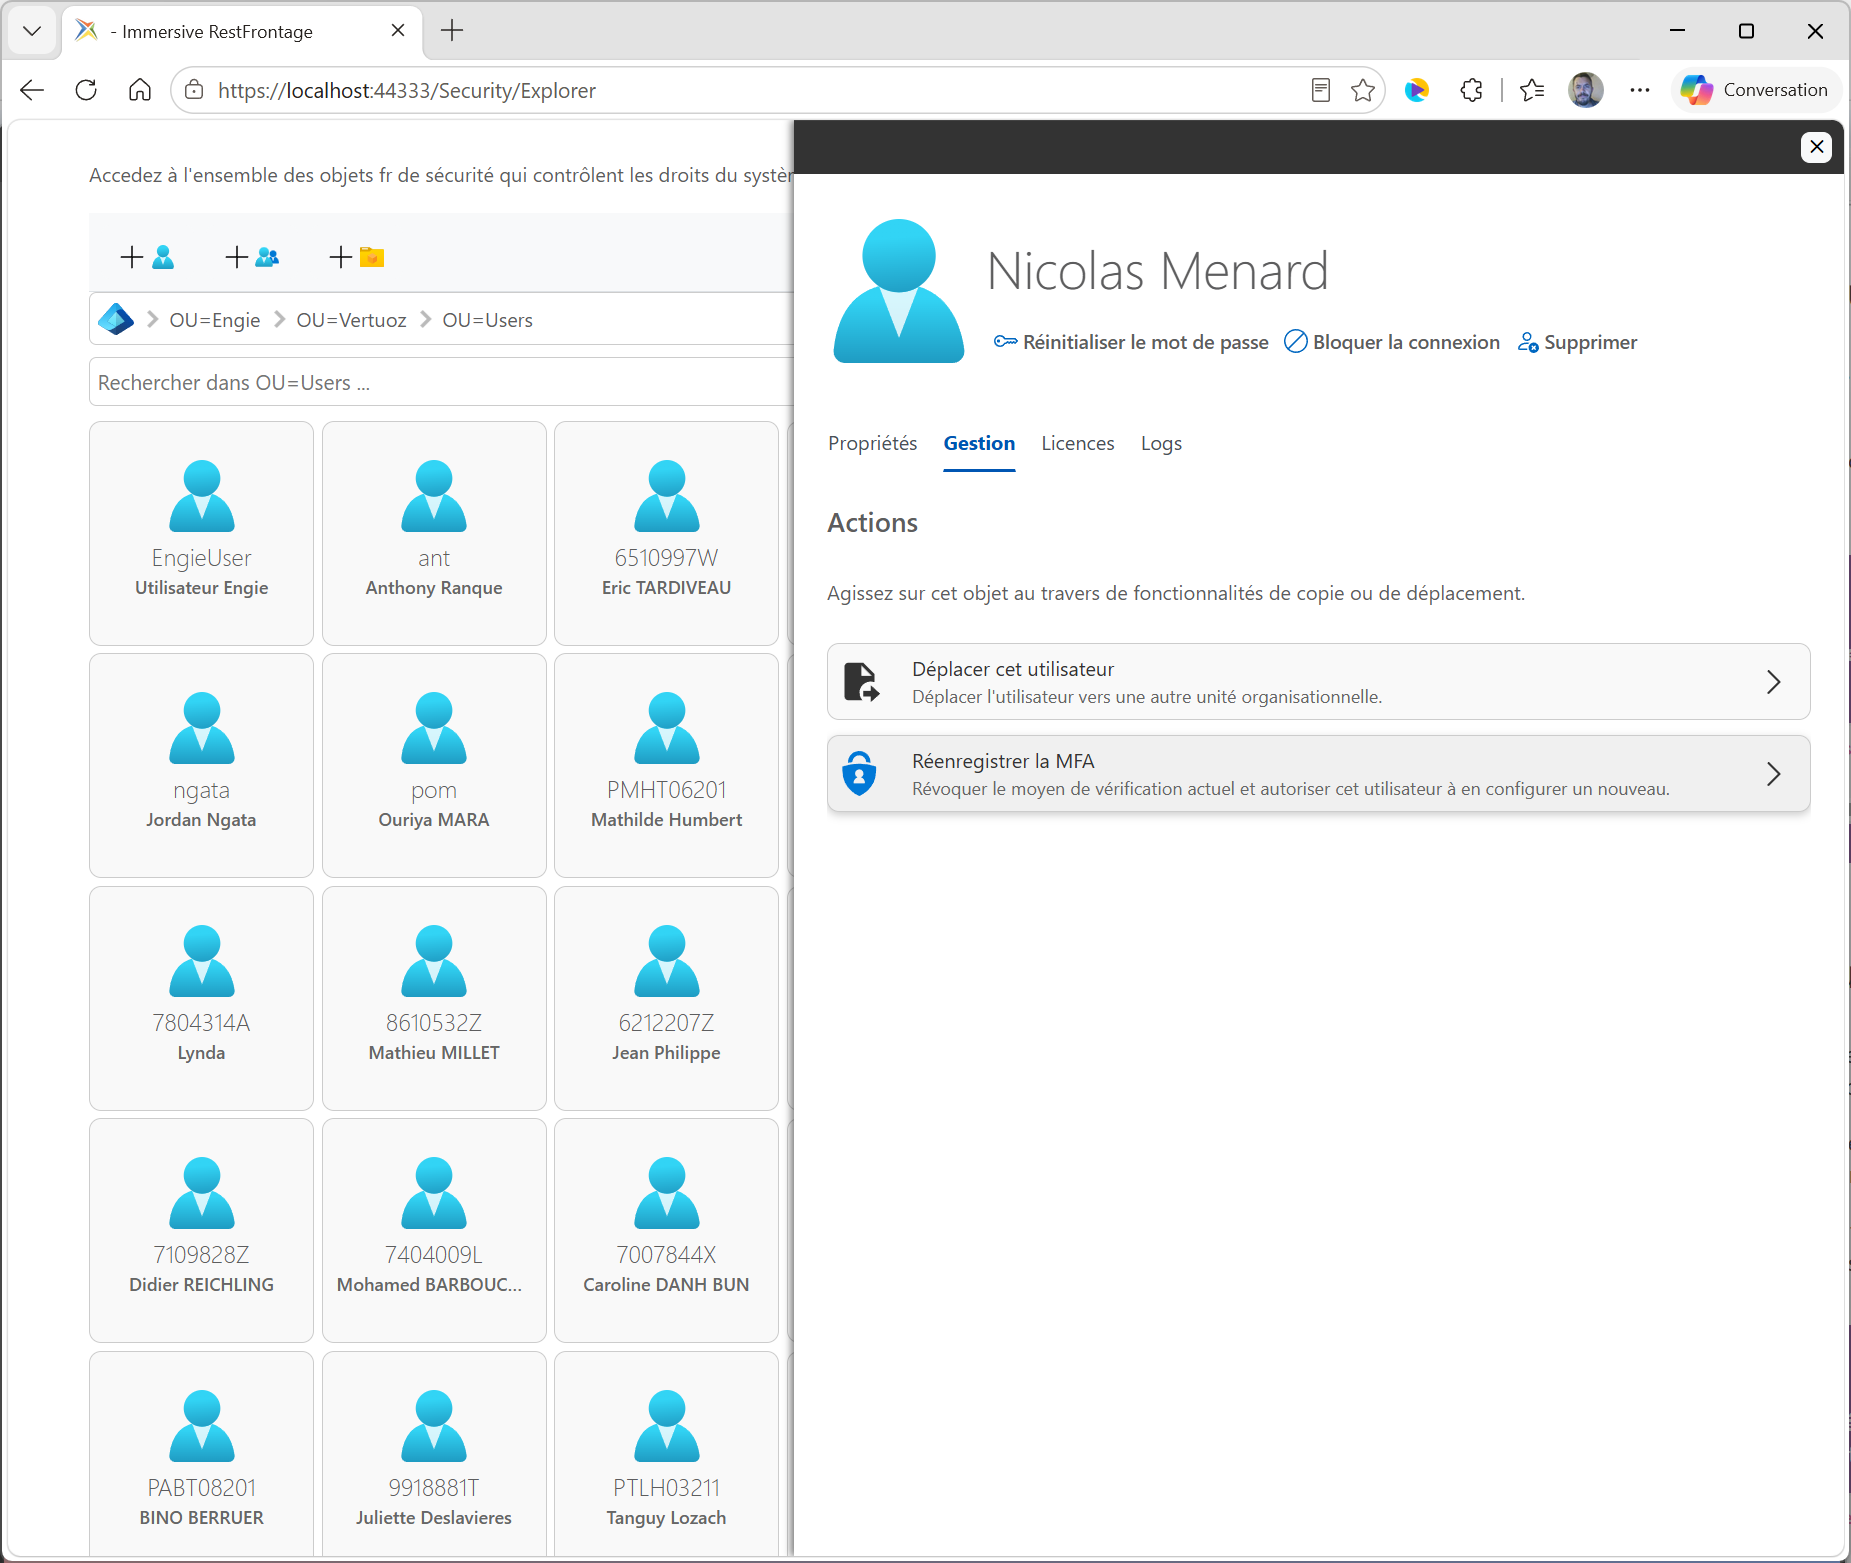
Task: Open the Caroline DANH BUN user card
Action: [666, 1230]
